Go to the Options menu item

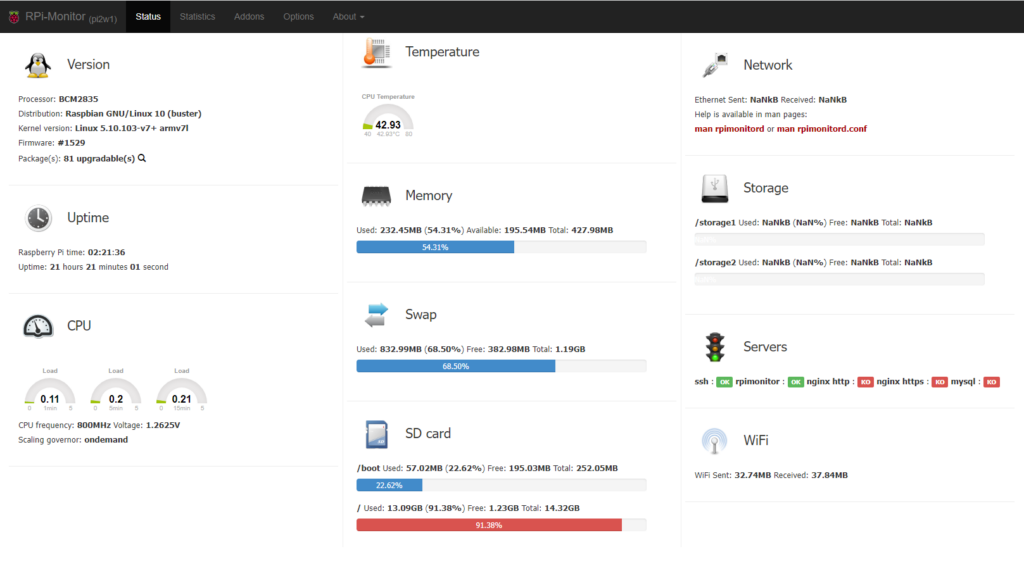coord(298,17)
